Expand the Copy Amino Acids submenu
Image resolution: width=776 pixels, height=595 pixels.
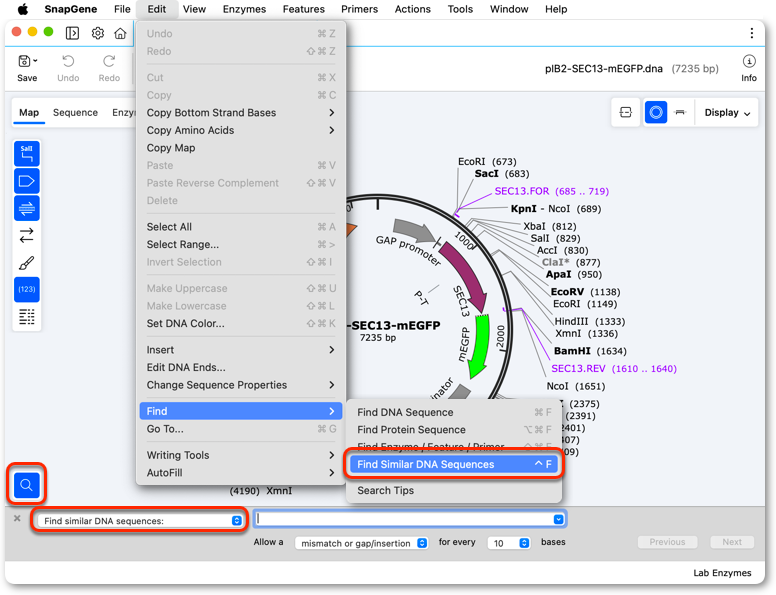tap(241, 130)
